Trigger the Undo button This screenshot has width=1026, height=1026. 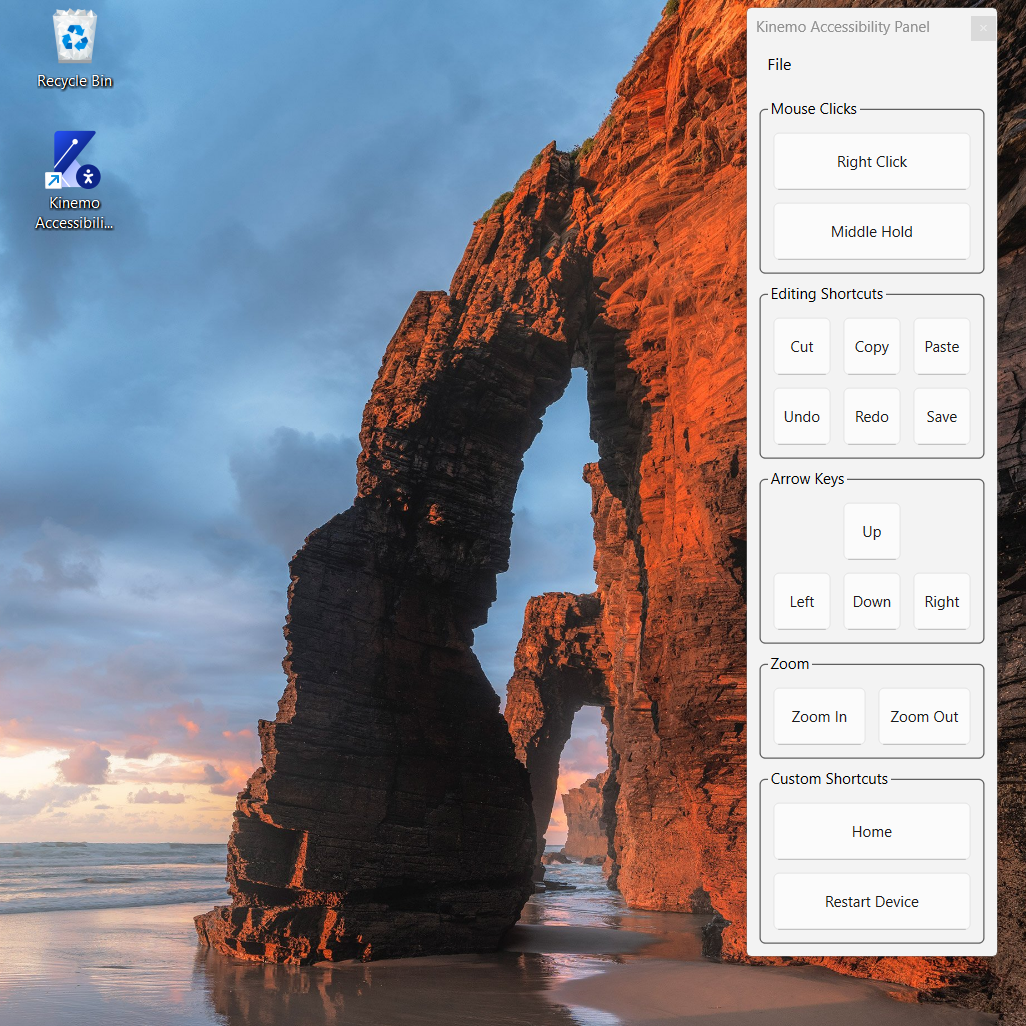[802, 417]
